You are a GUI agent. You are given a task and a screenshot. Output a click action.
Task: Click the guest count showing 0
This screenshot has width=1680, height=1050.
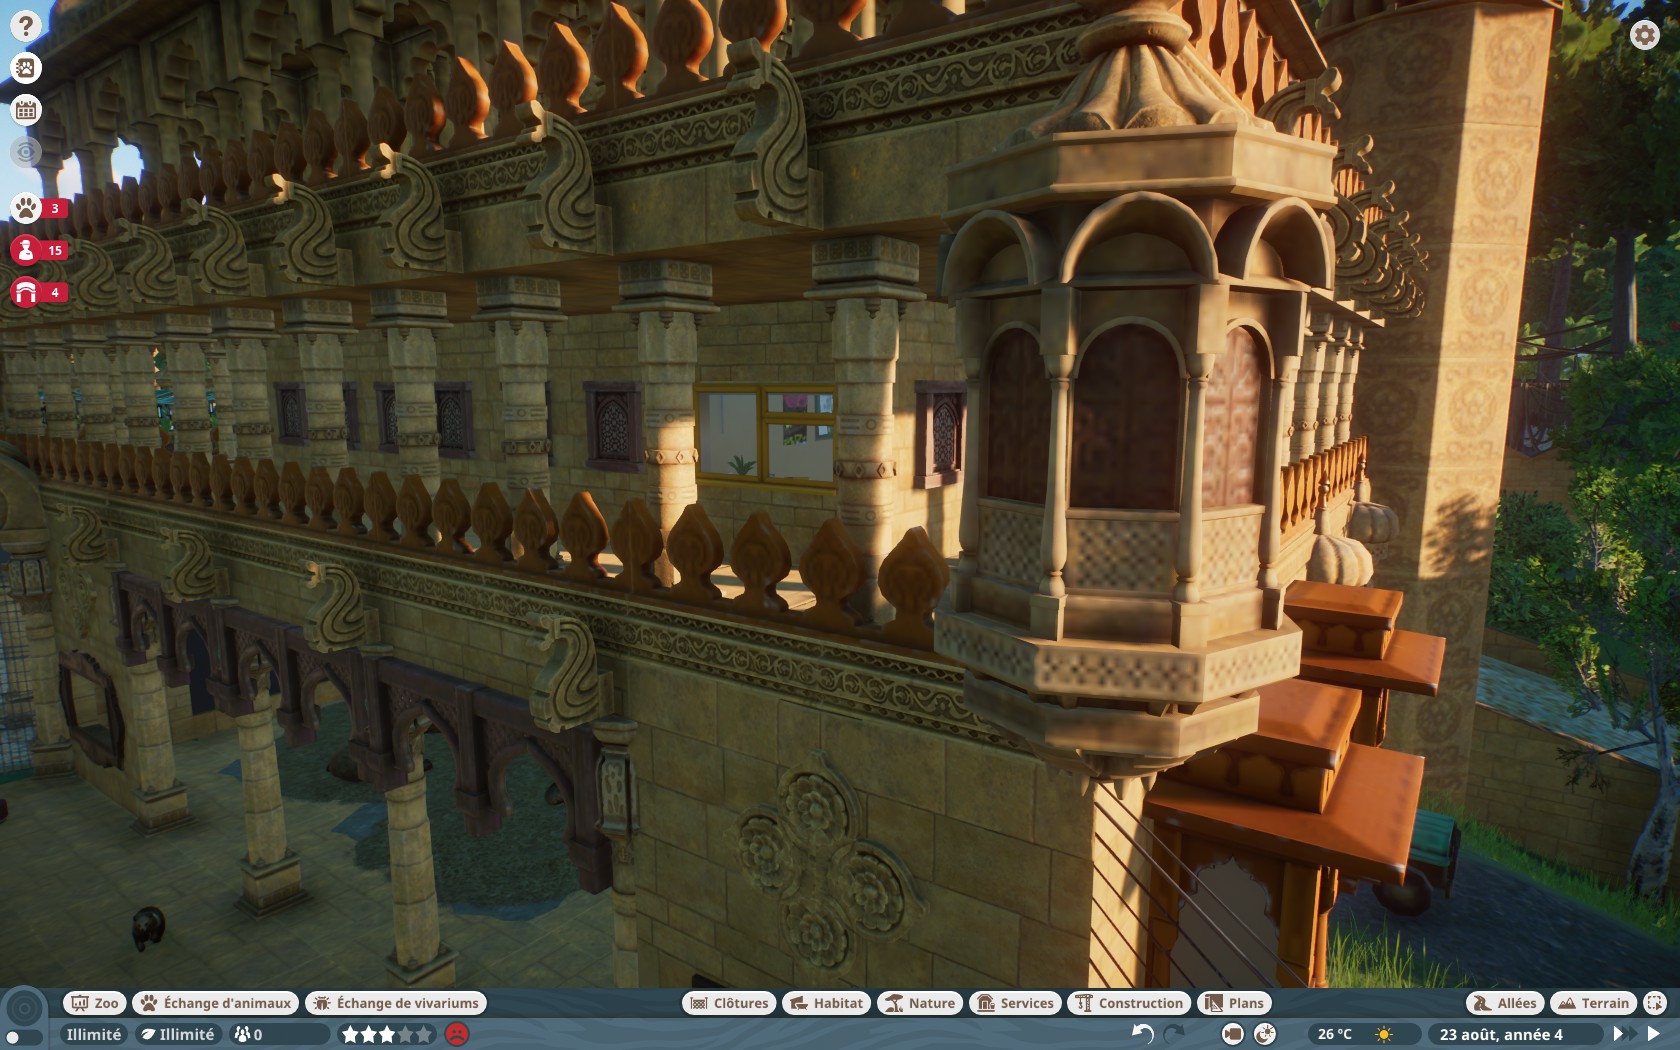[278, 1034]
